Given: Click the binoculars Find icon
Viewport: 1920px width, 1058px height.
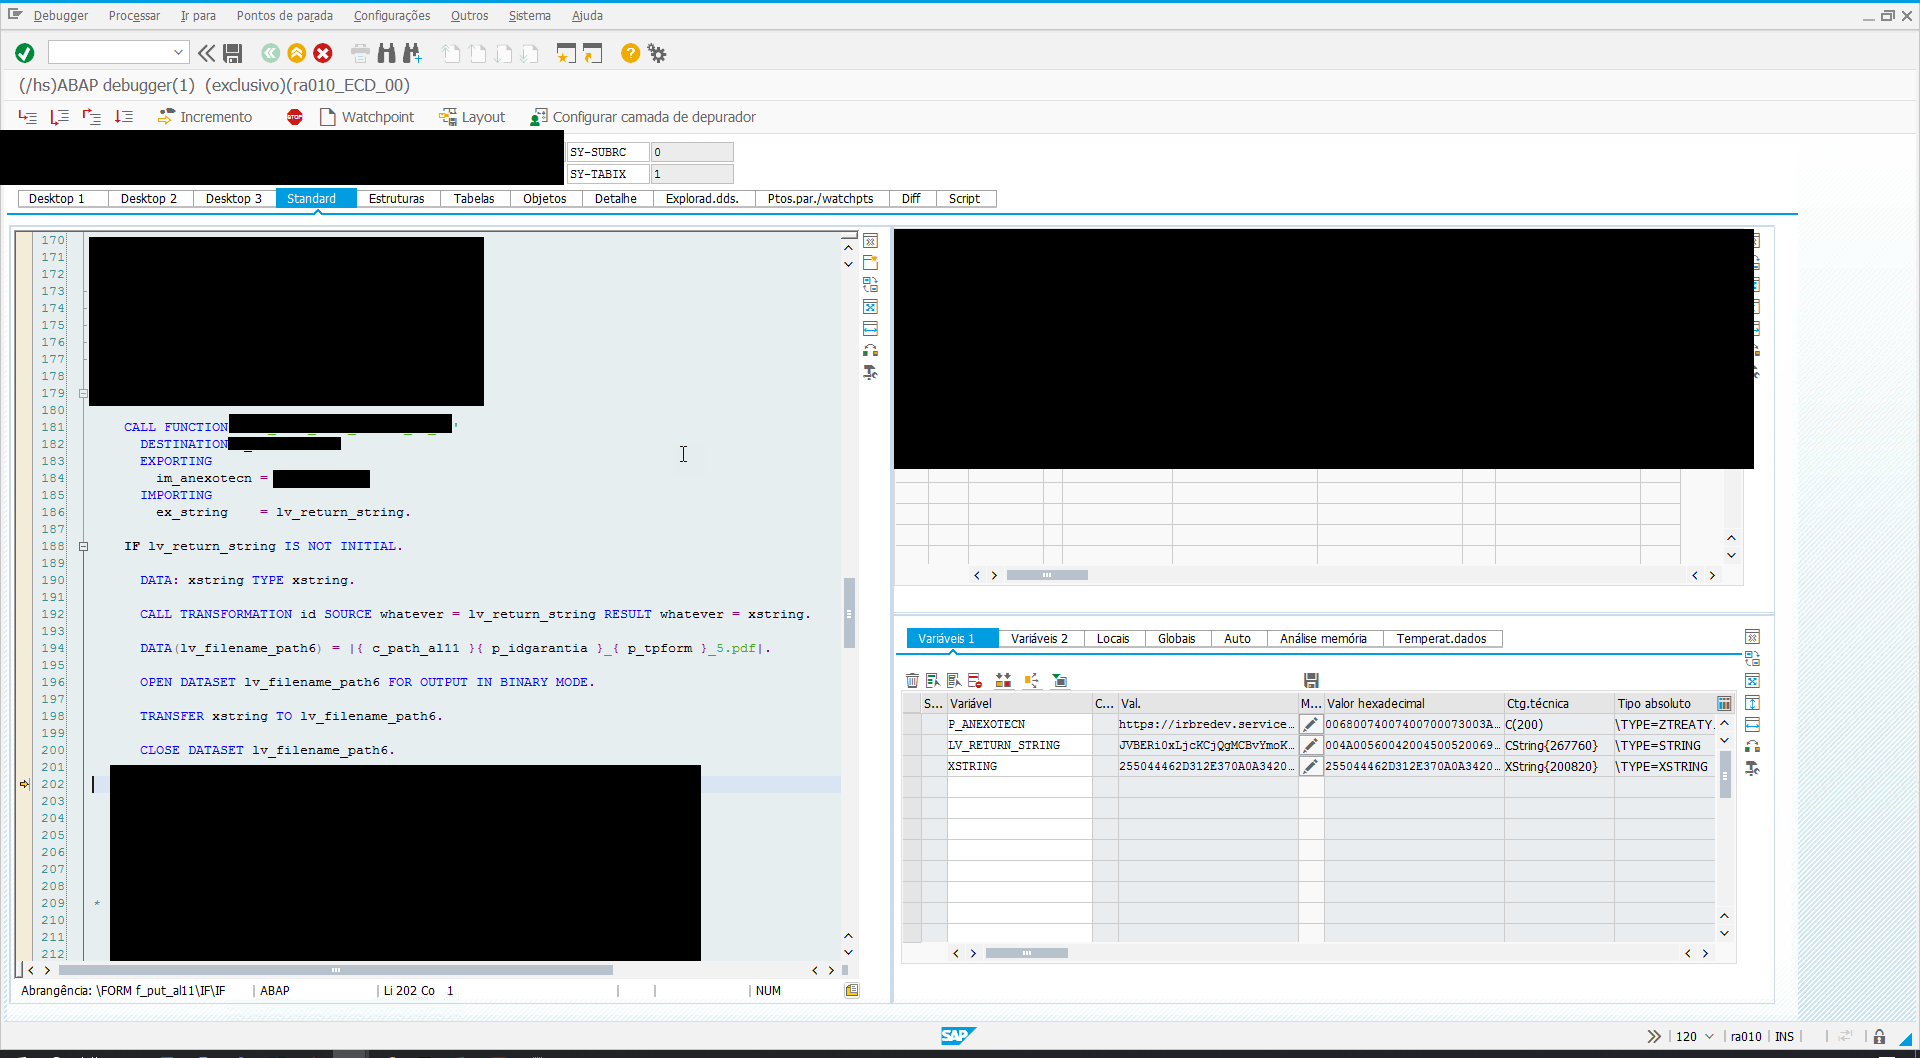Looking at the screenshot, I should tap(386, 53).
